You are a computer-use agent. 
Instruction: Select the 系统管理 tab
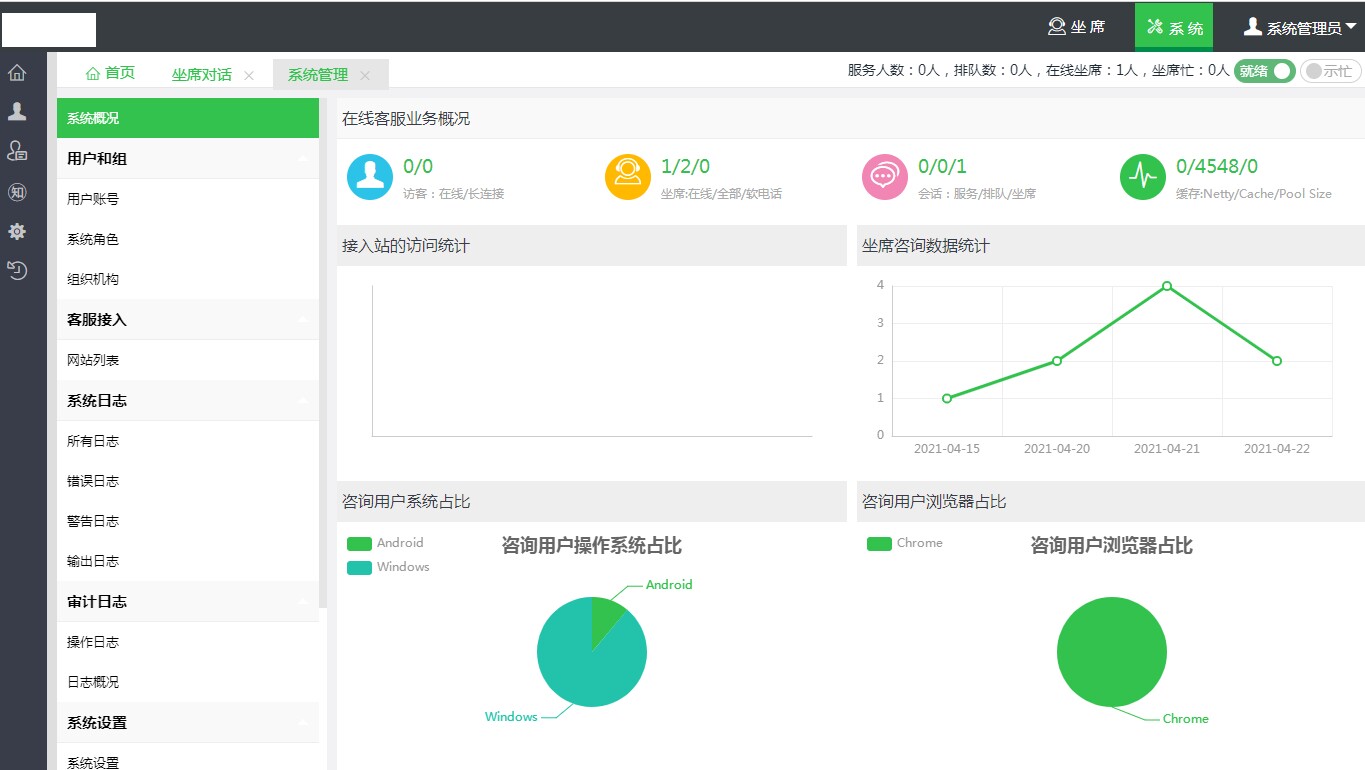318,74
